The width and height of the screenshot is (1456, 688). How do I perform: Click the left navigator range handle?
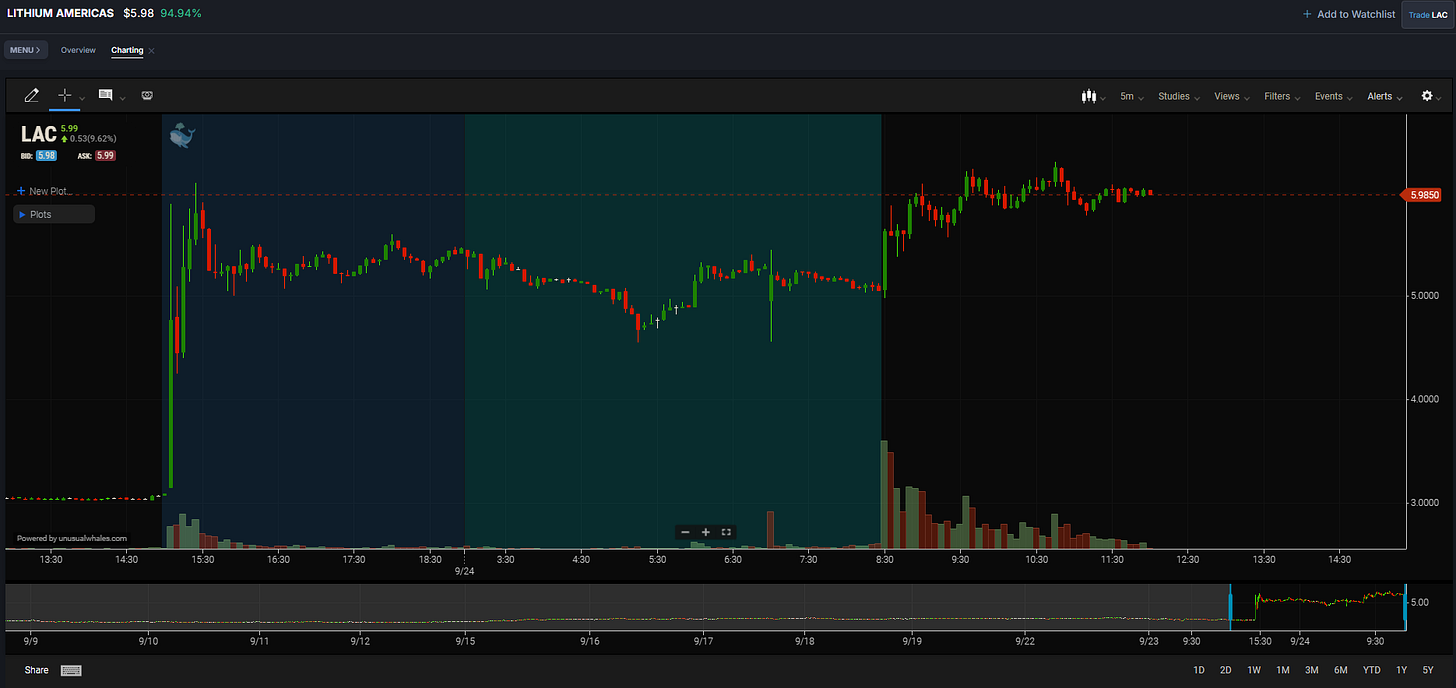pos(1230,607)
